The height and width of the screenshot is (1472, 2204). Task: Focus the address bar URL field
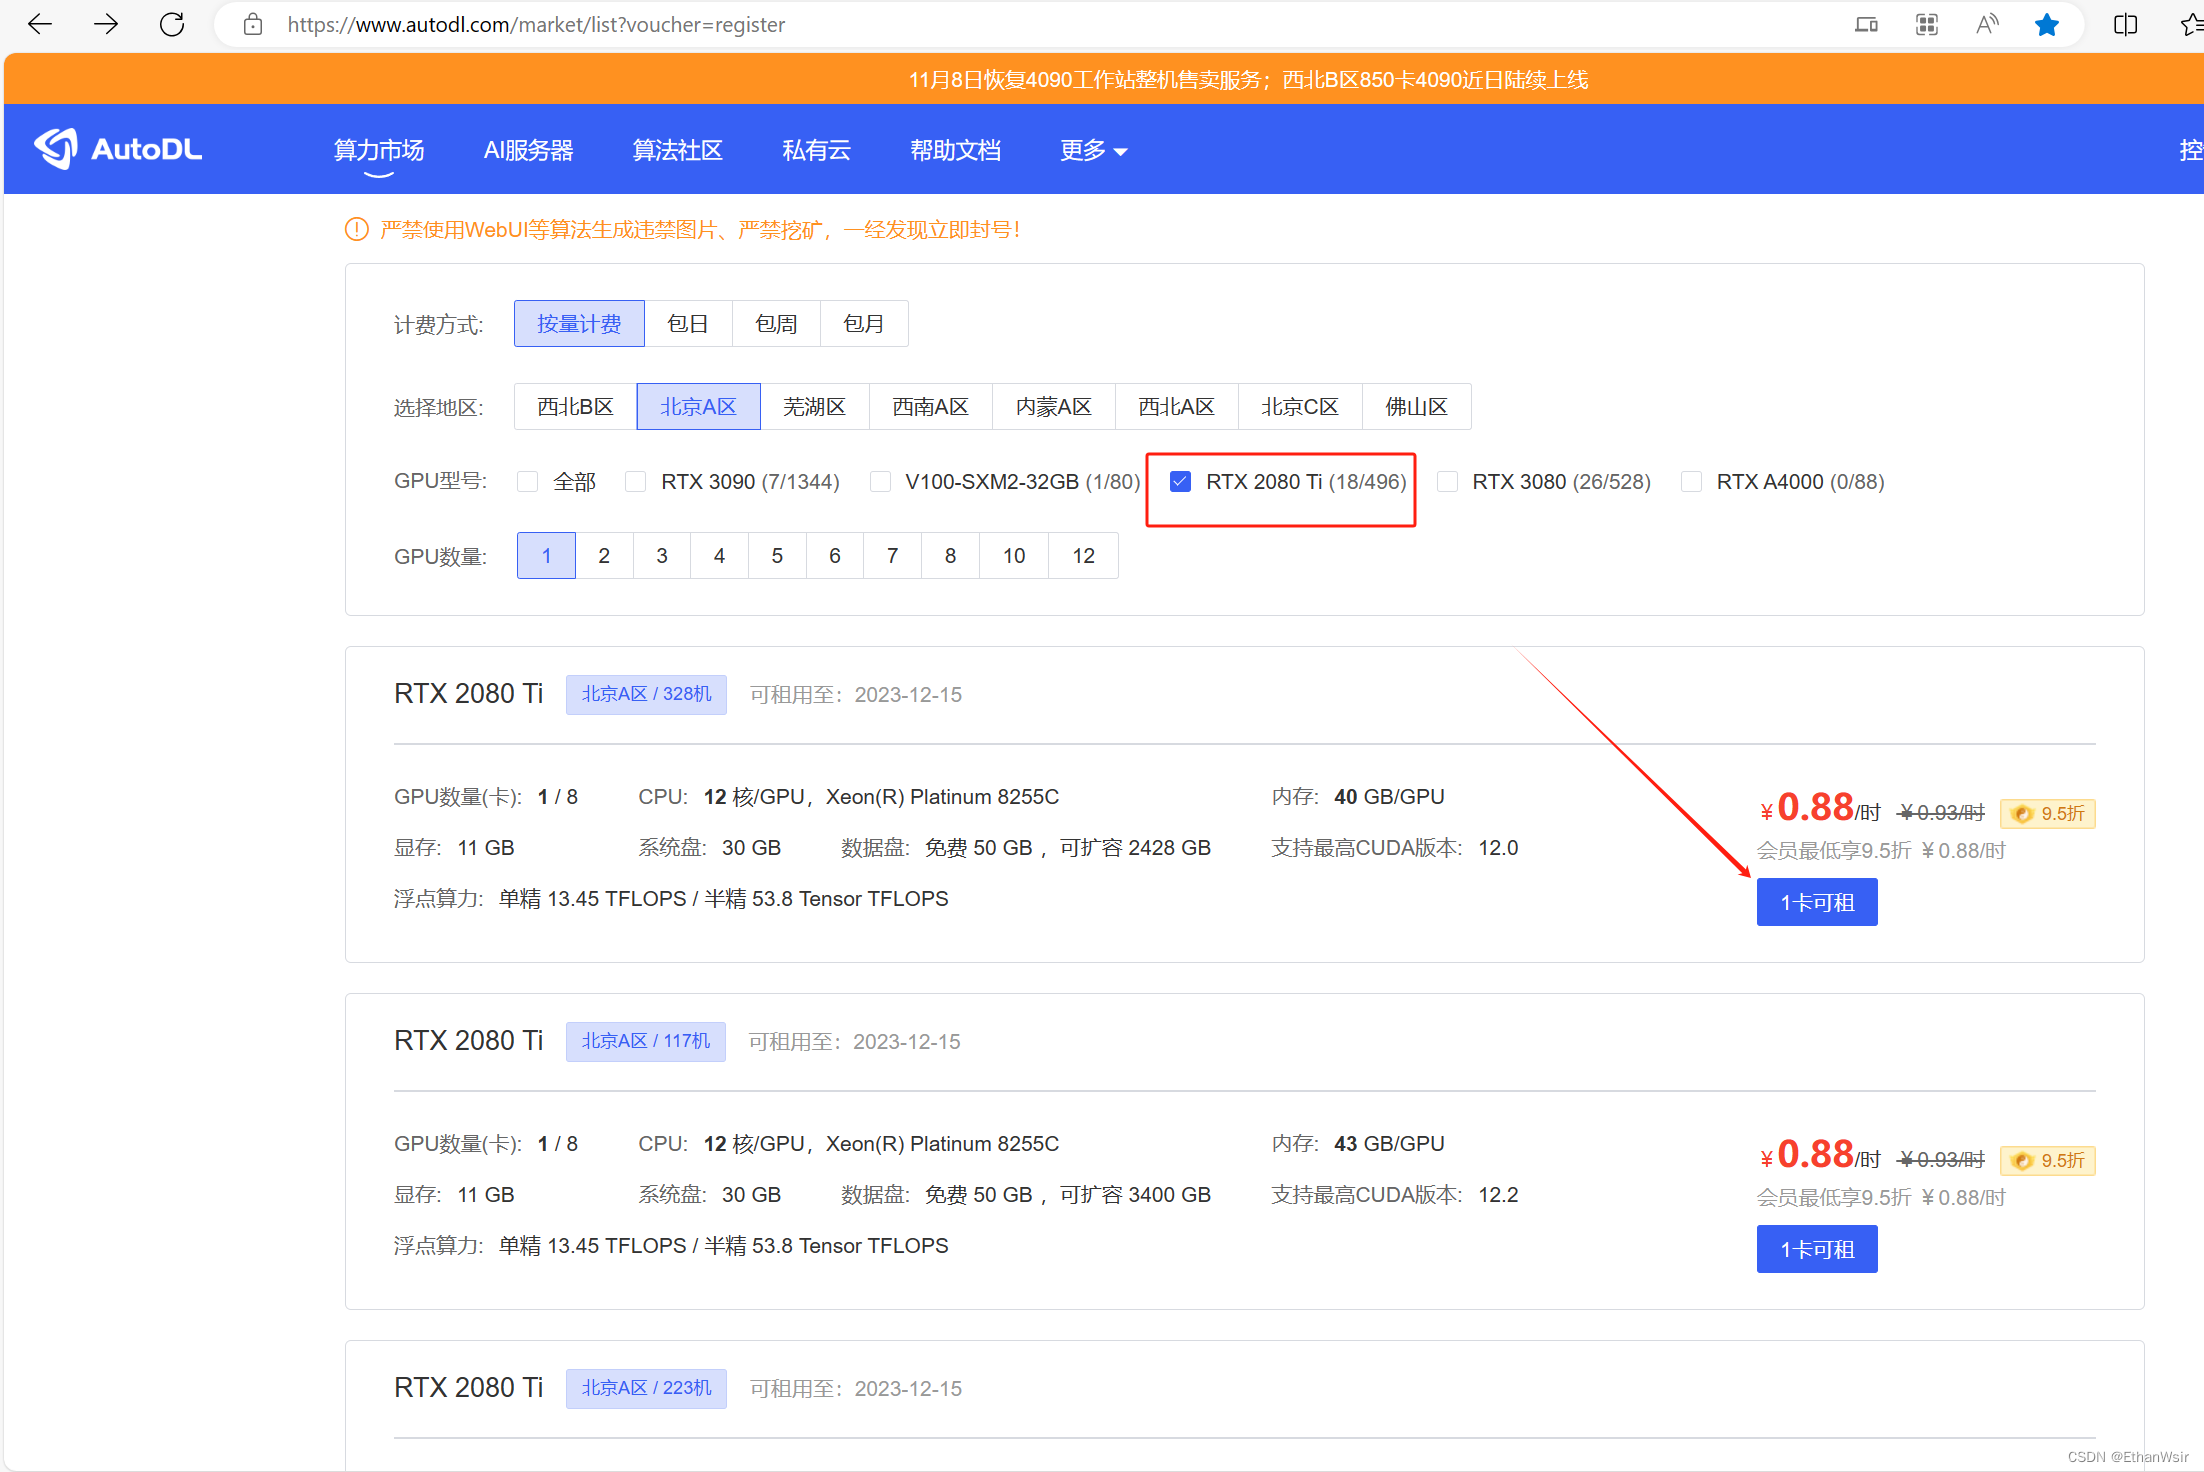(1040, 24)
